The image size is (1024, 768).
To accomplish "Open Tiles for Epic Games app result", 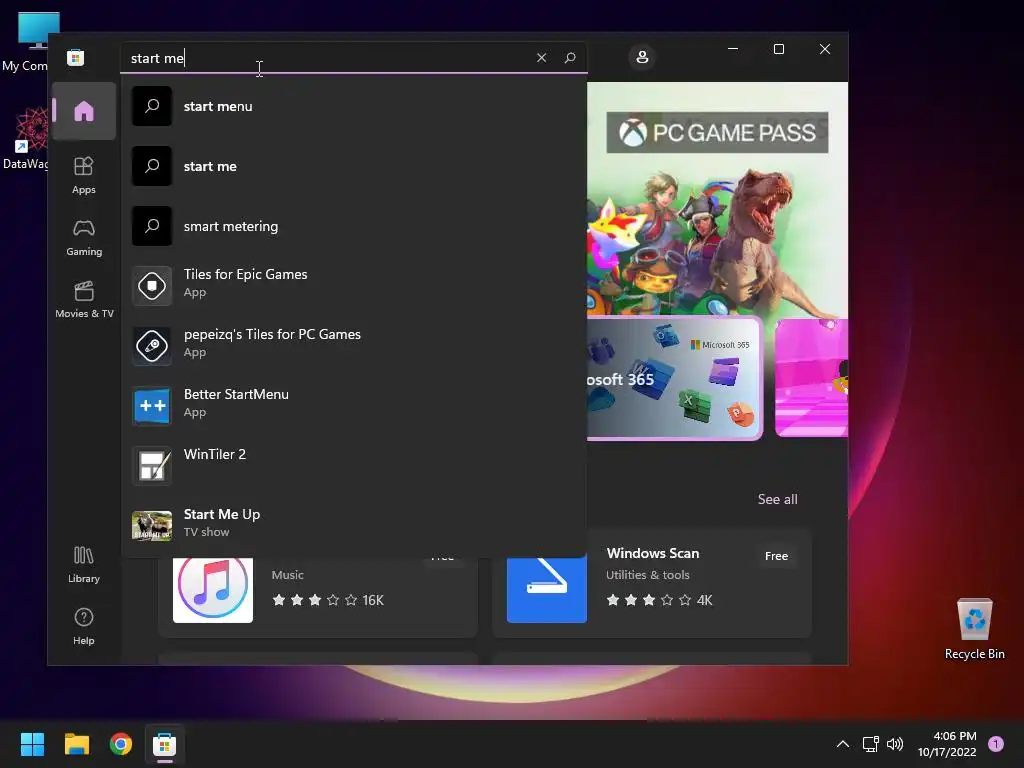I will [x=354, y=286].
